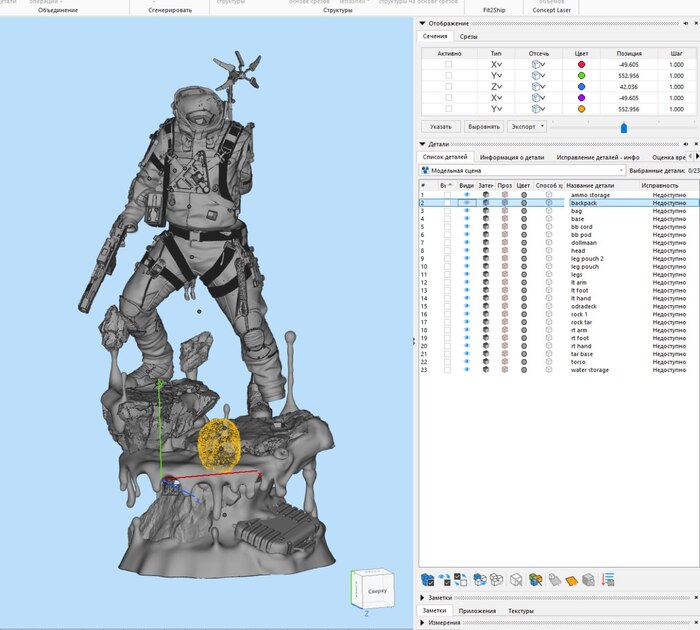Screen dimensions: 700x630
Task: Click transparency cube icon in bag row
Action: pyautogui.click(x=505, y=211)
